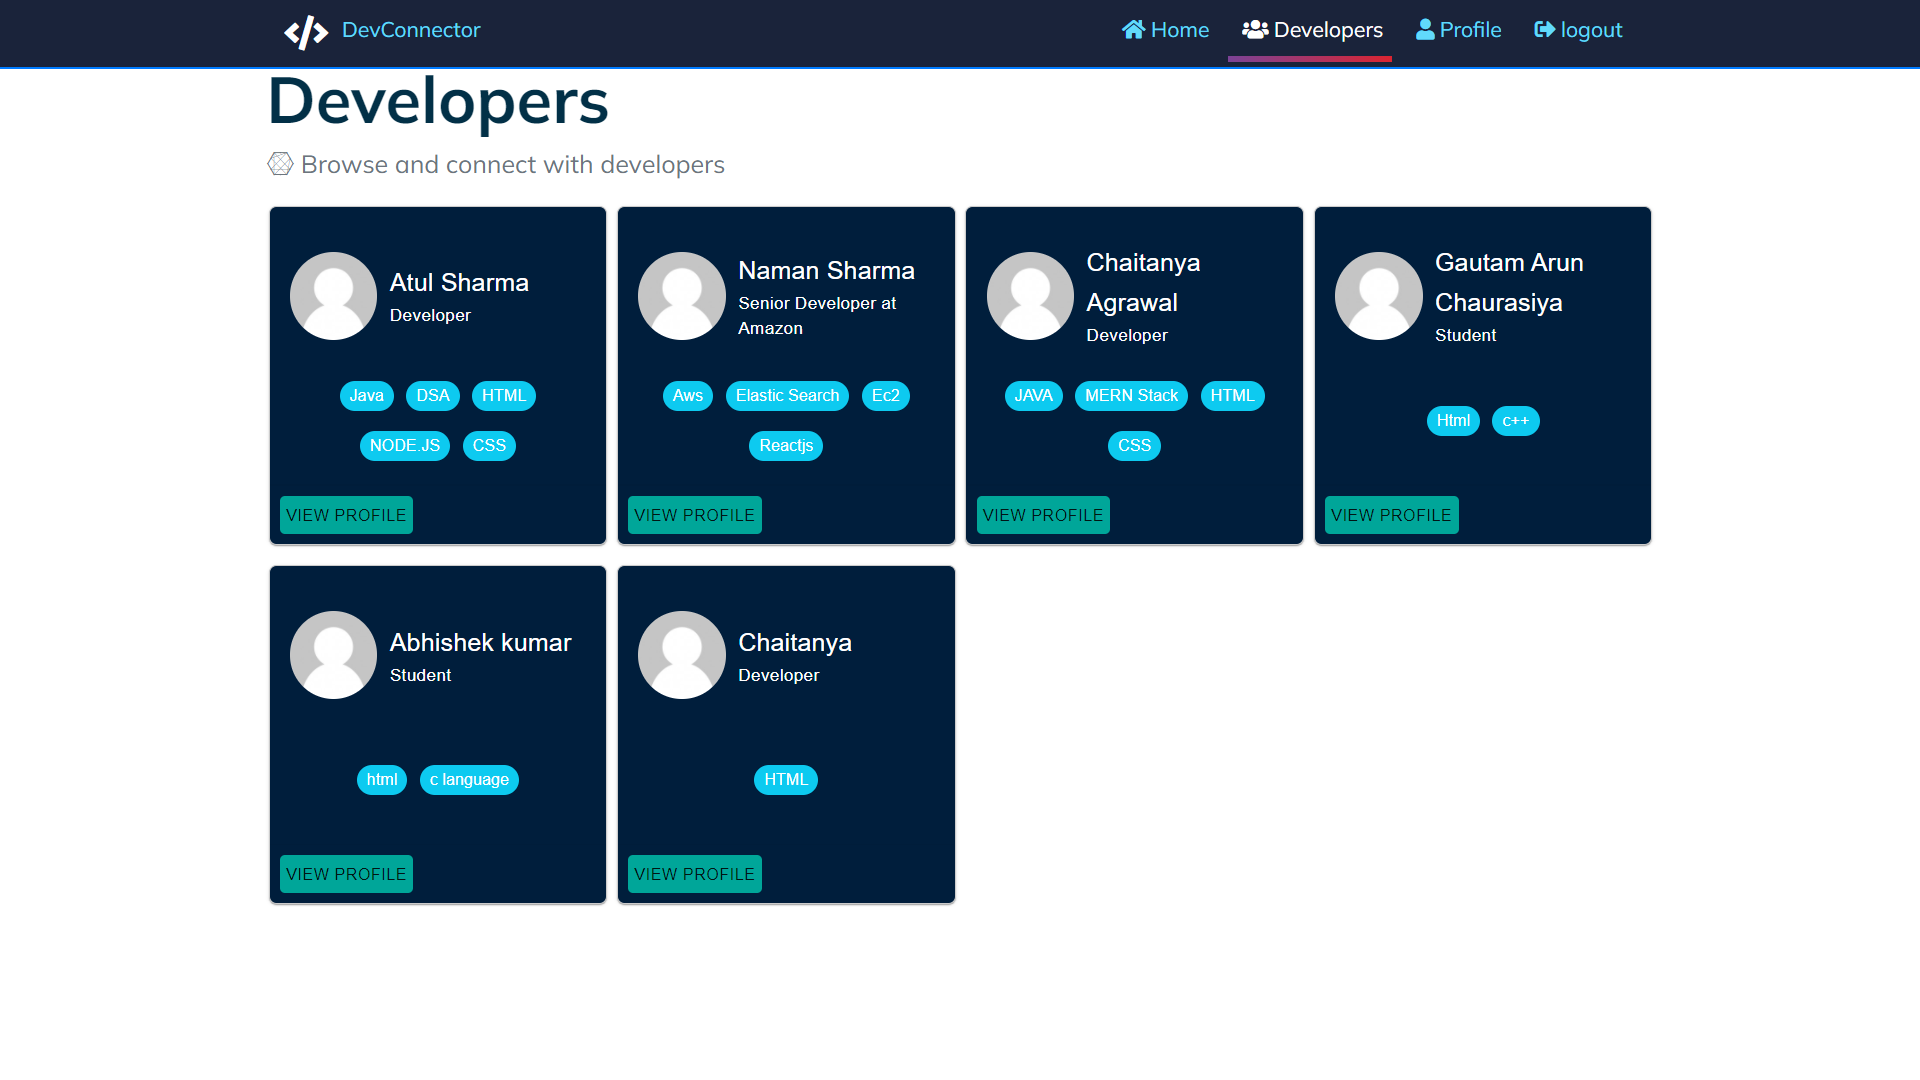
Task: Click the Profile user icon in navbar
Action: point(1425,30)
